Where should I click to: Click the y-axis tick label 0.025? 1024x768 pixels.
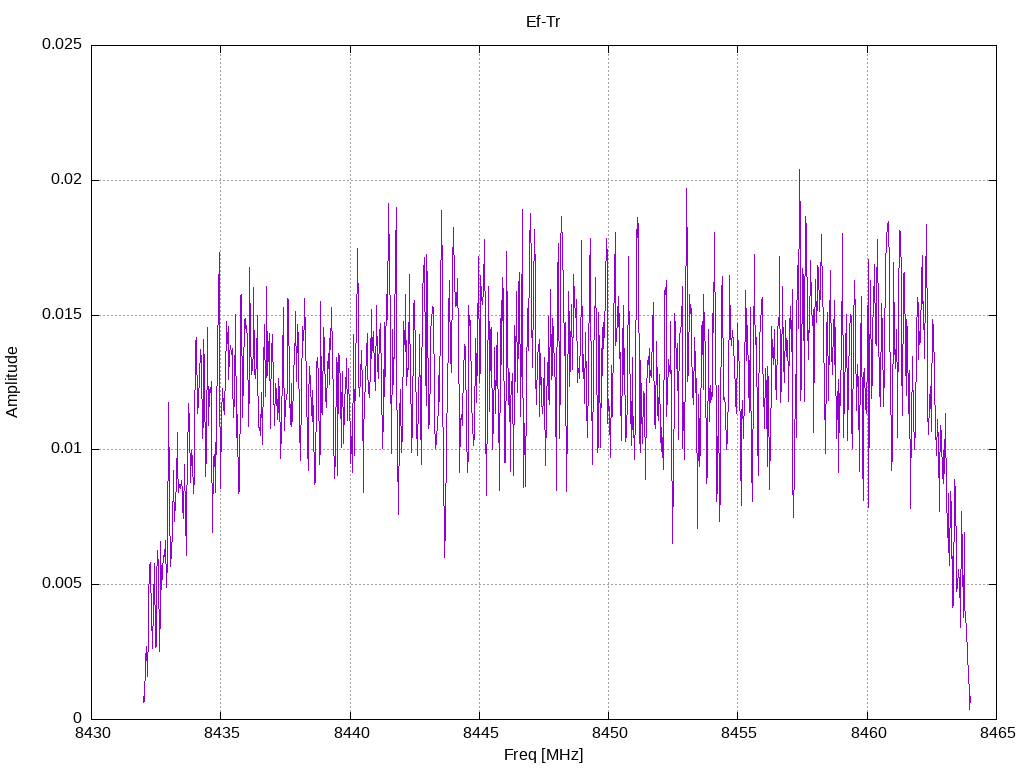coord(62,44)
